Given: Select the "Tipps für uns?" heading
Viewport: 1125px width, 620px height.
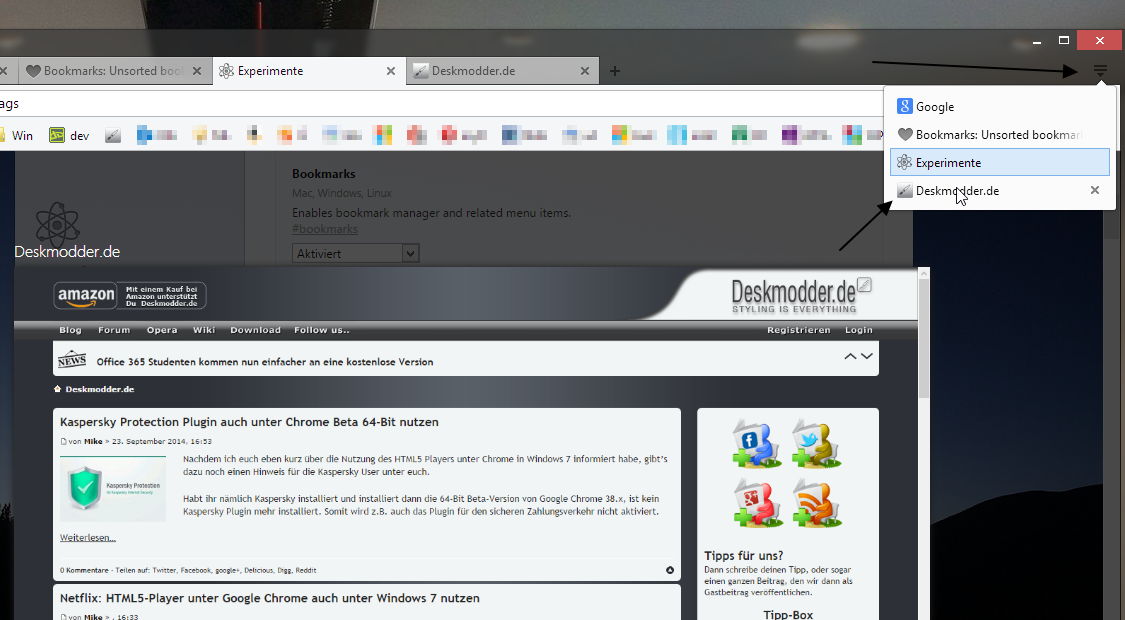Looking at the screenshot, I should coord(743,555).
